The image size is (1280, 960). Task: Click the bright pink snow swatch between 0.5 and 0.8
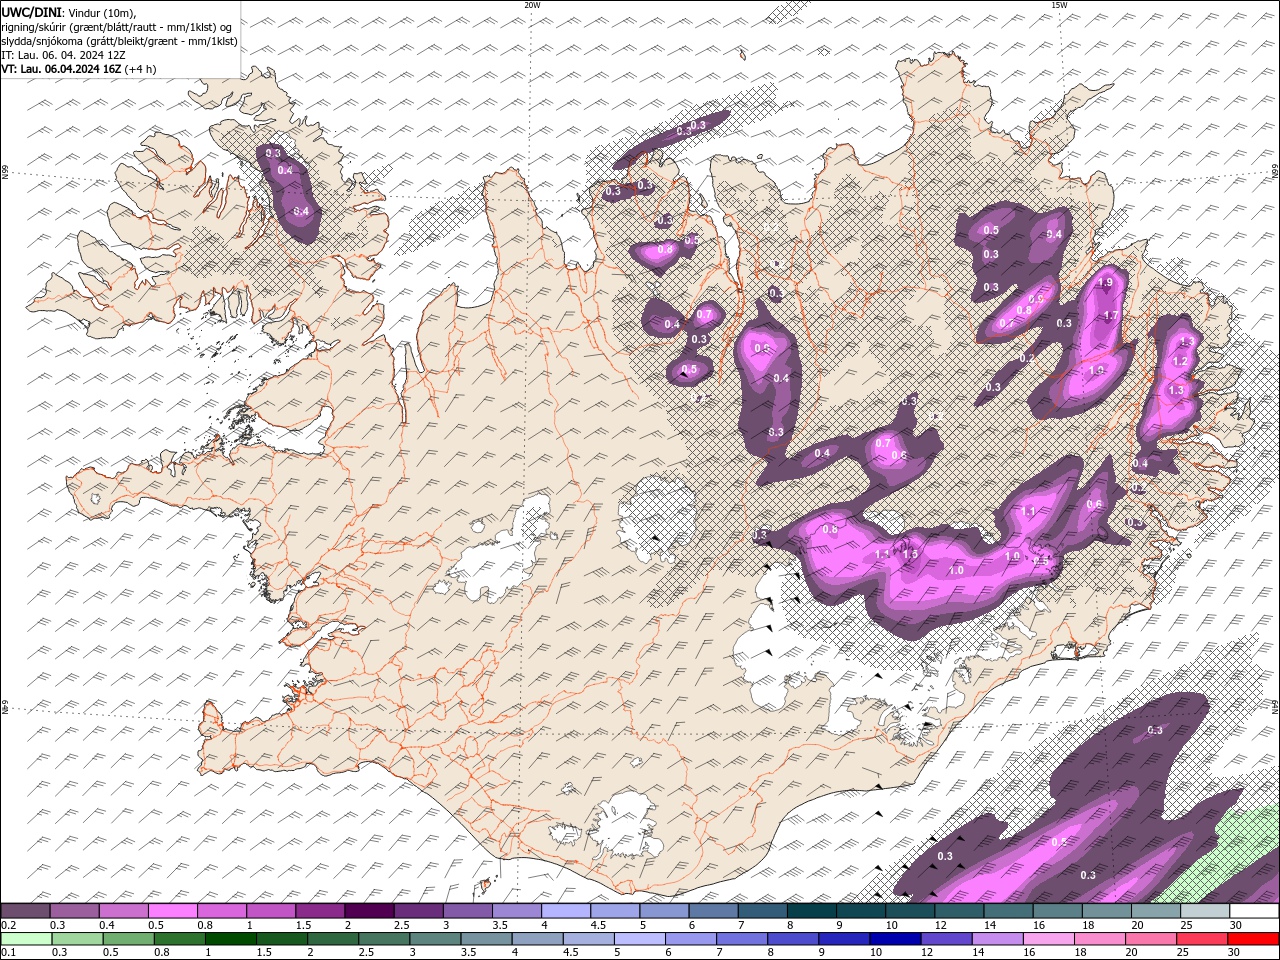(x=172, y=911)
